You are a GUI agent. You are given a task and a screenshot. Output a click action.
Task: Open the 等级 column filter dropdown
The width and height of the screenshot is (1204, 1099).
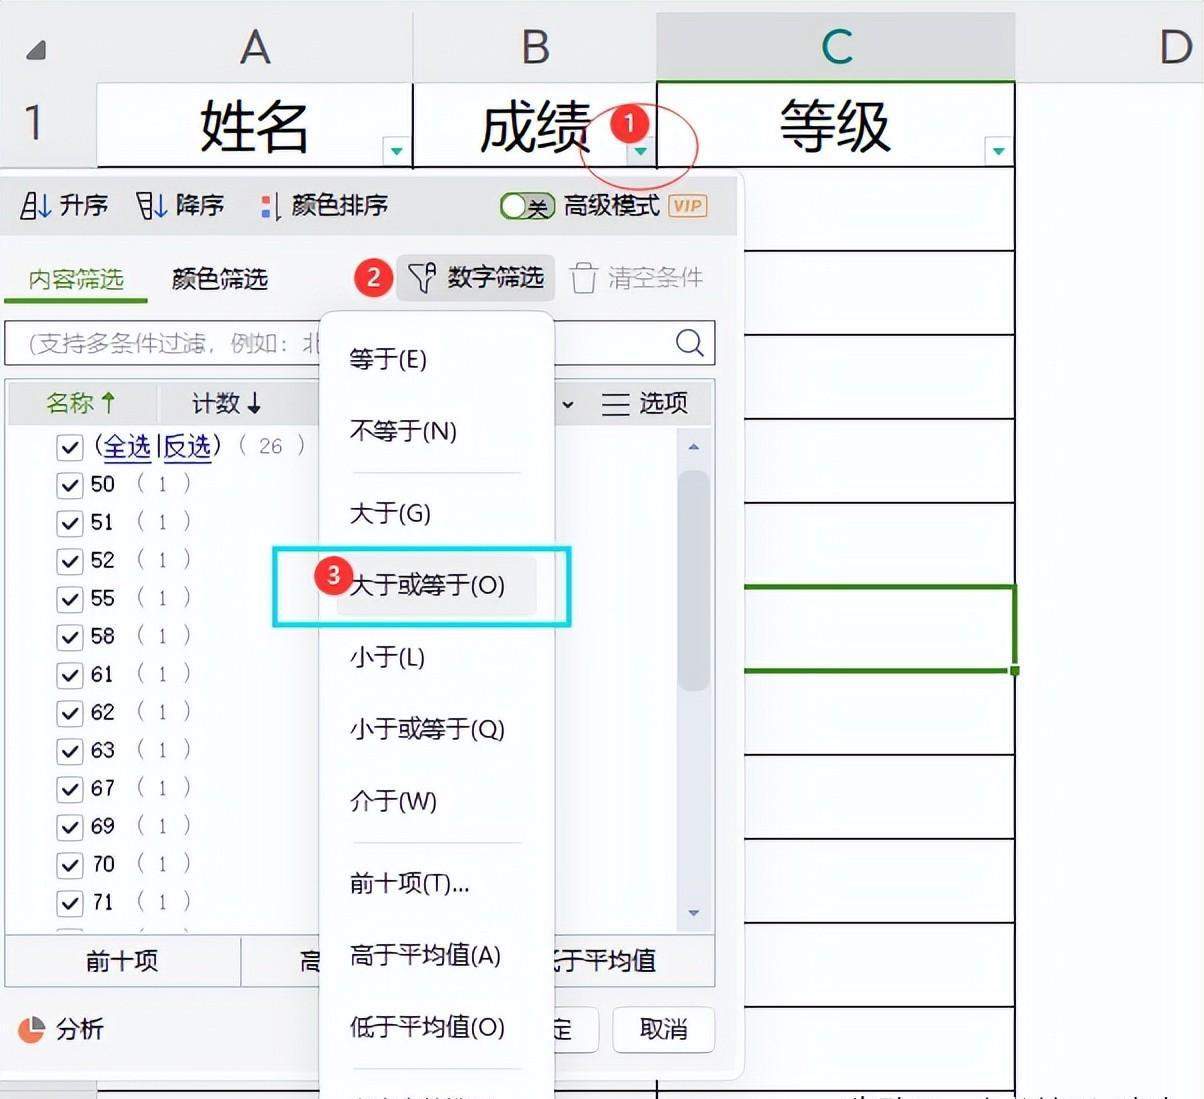[x=998, y=151]
